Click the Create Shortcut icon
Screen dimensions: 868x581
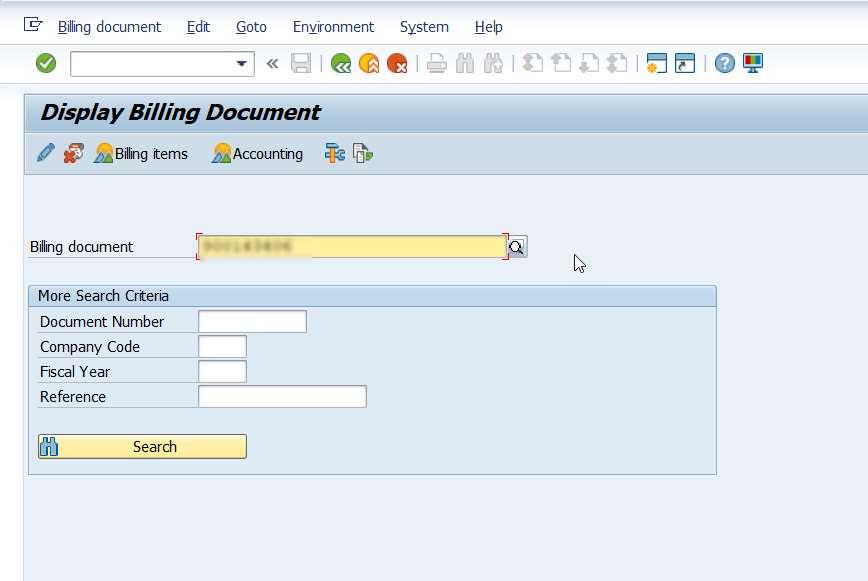pyautogui.click(x=685, y=64)
